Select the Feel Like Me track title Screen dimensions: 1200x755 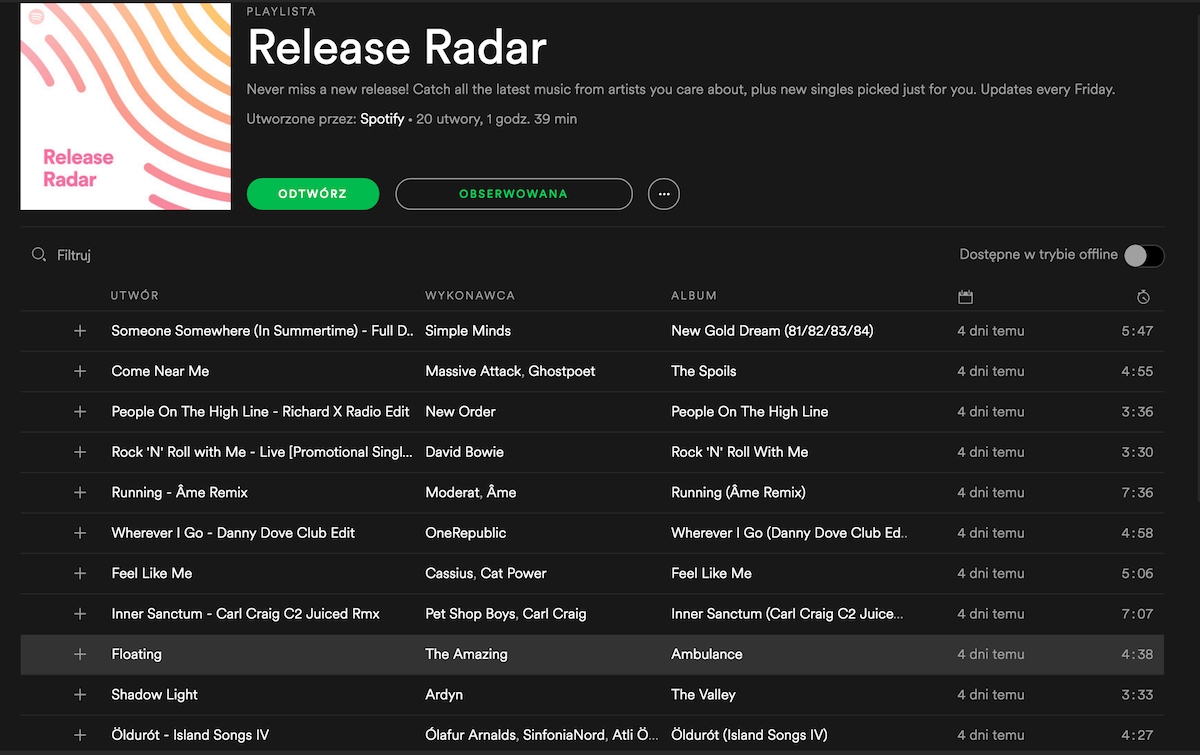[x=152, y=573]
